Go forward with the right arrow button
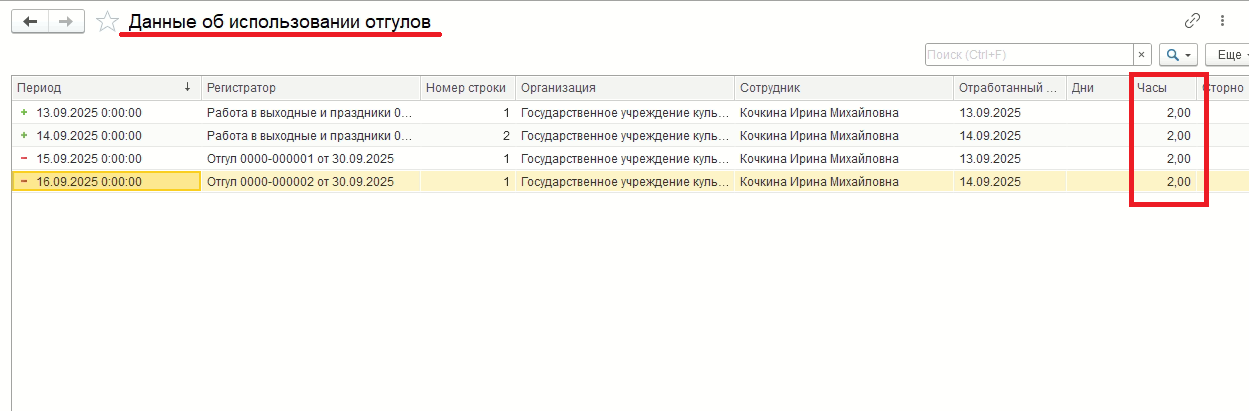This screenshot has width=1249, height=411. 66,21
